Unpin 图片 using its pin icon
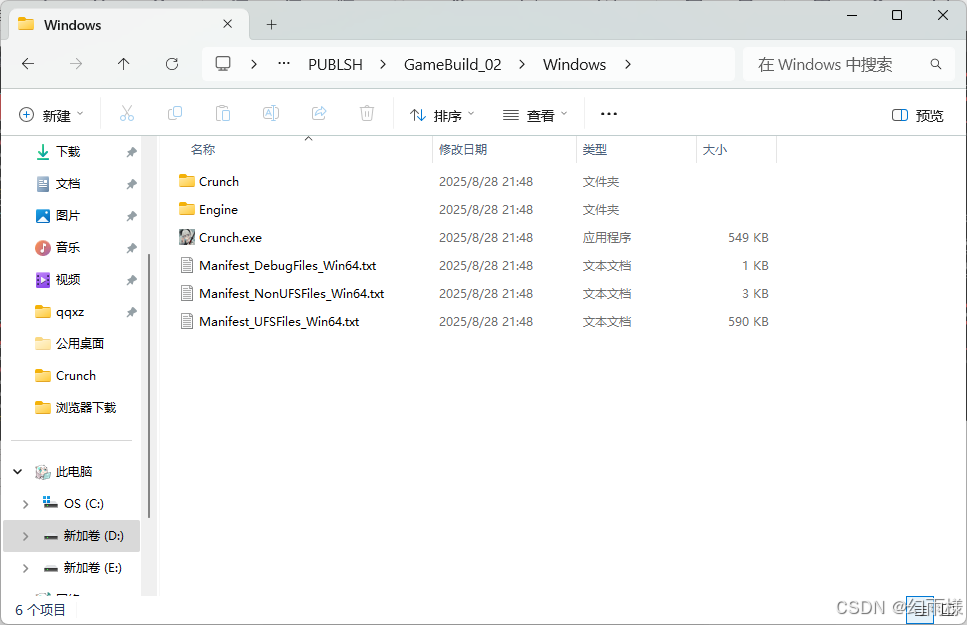 131,216
